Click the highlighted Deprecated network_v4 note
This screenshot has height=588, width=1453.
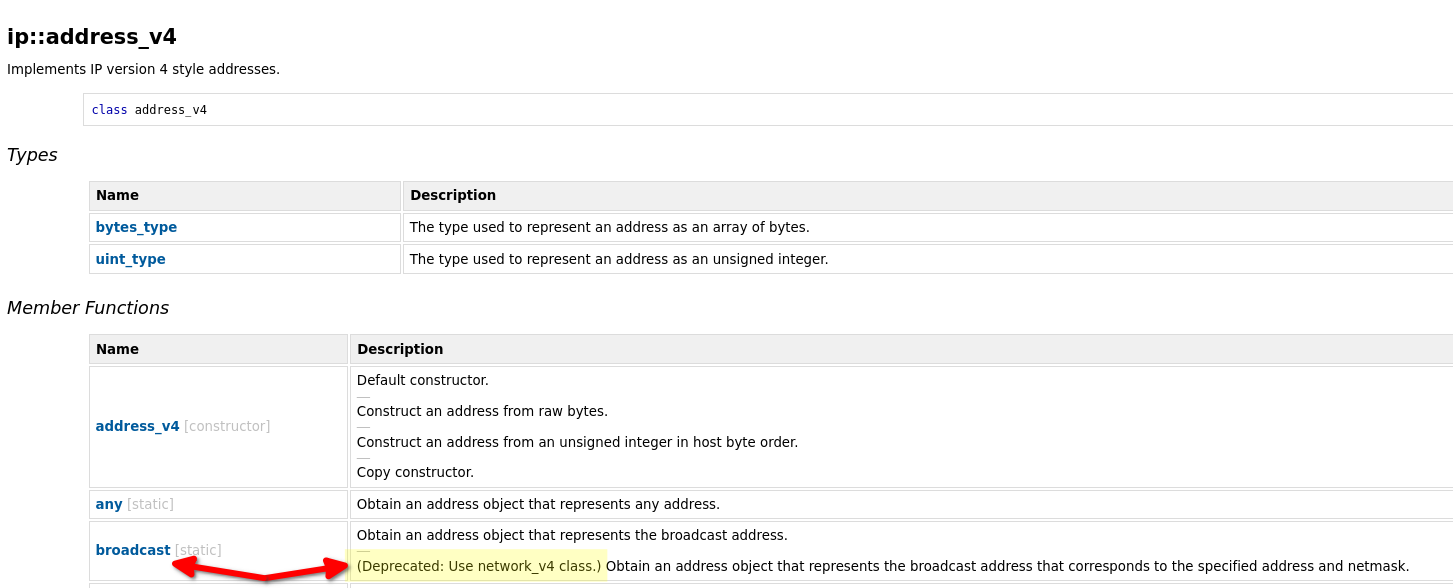pyautogui.click(x=479, y=566)
